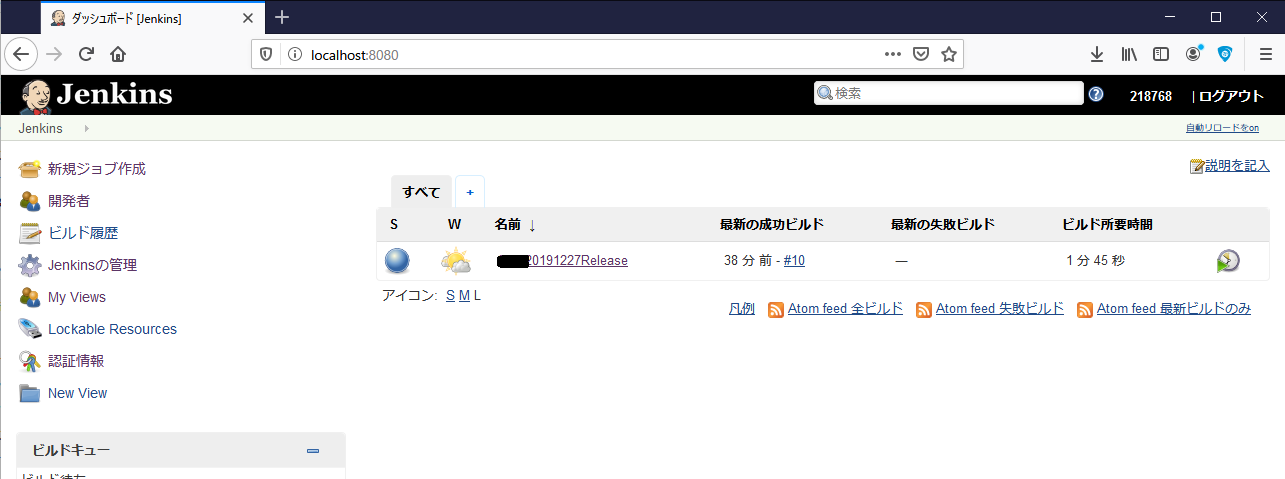
Task: Click the 開発者 people icon
Action: 30,201
